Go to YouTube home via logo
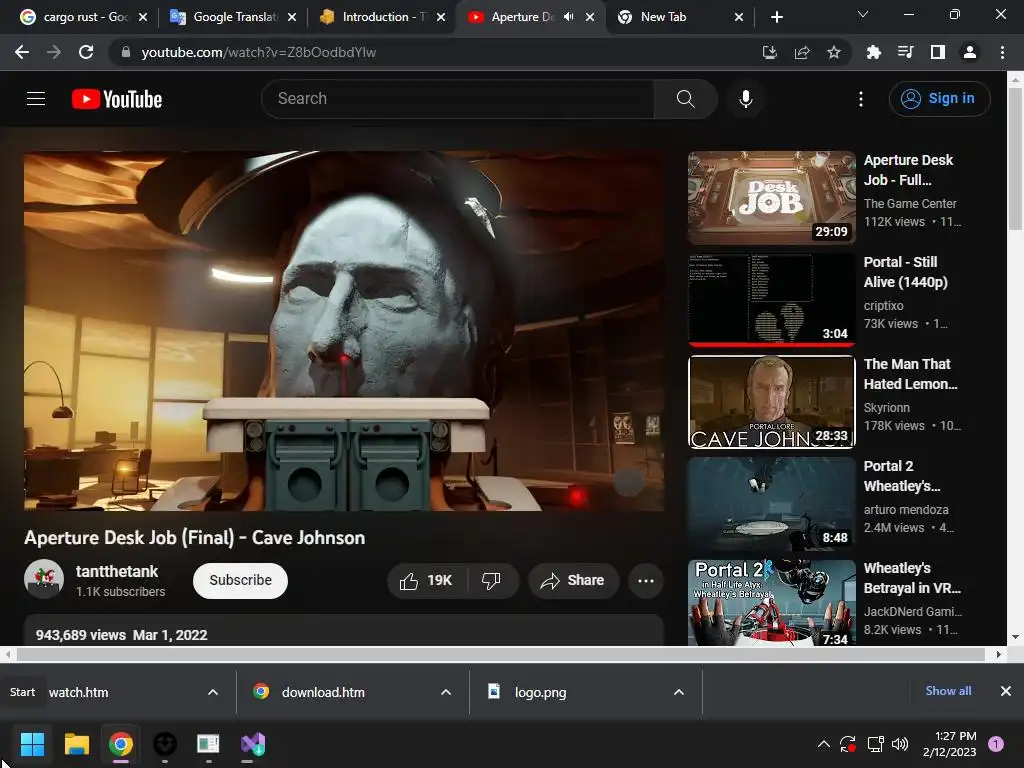The image size is (1024, 768). (x=117, y=99)
